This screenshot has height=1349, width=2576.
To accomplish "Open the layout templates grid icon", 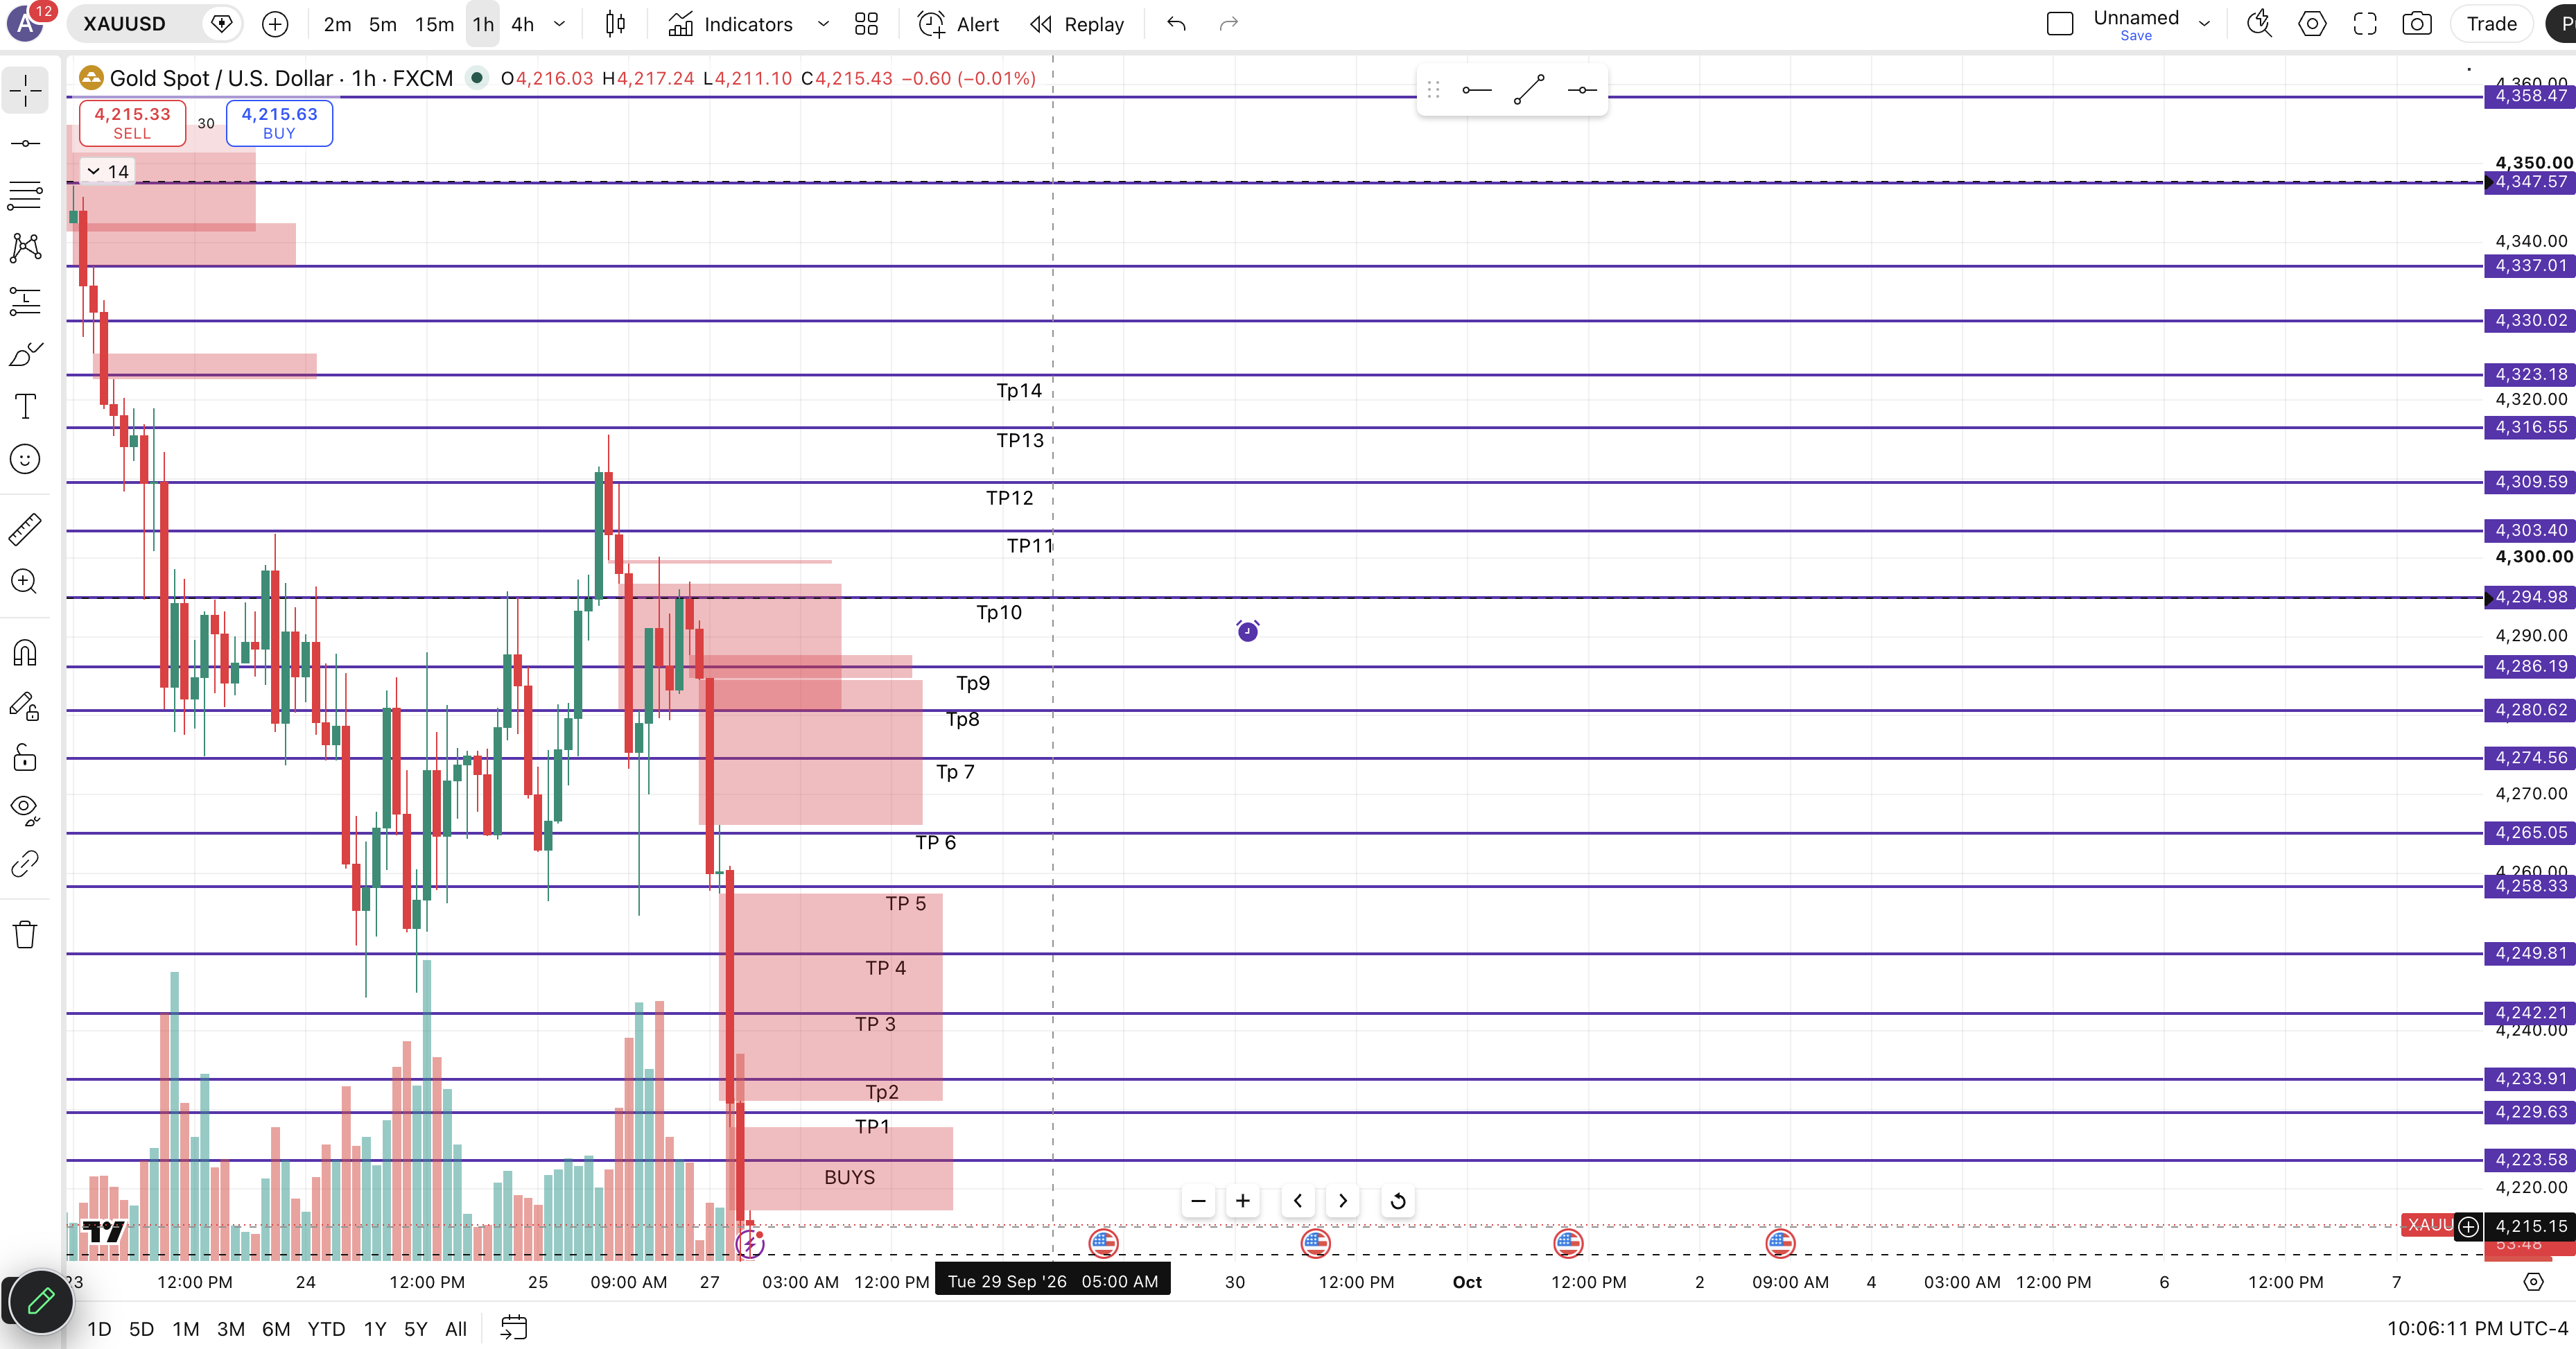I will coord(866,24).
